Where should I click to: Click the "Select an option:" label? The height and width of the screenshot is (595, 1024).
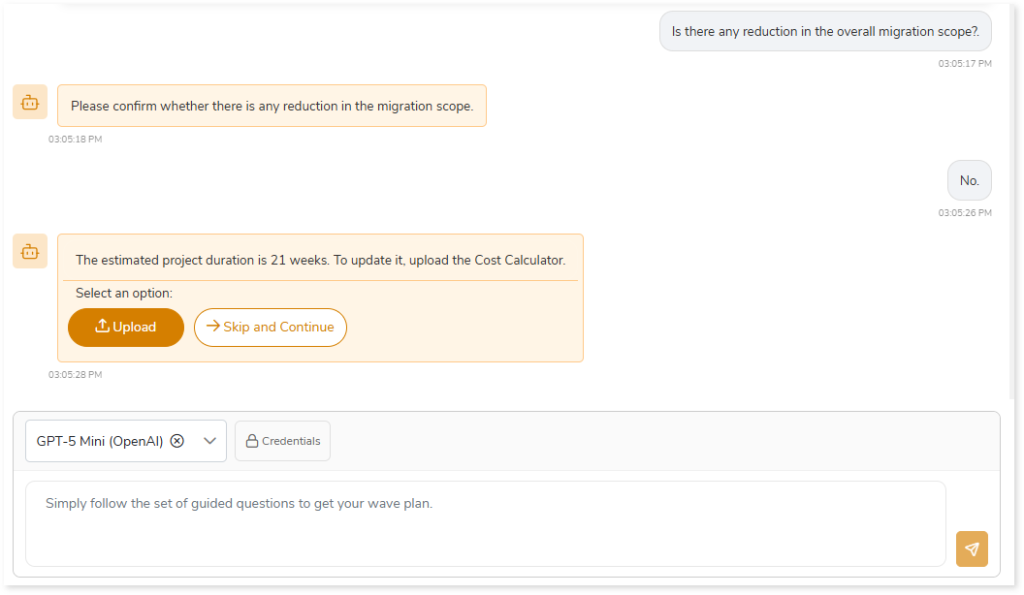click(124, 294)
